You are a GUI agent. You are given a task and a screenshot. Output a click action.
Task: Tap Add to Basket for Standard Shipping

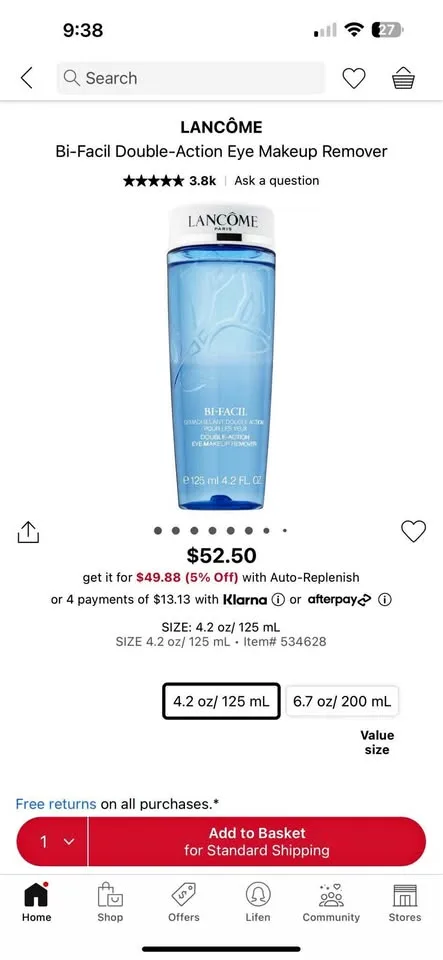tap(257, 842)
